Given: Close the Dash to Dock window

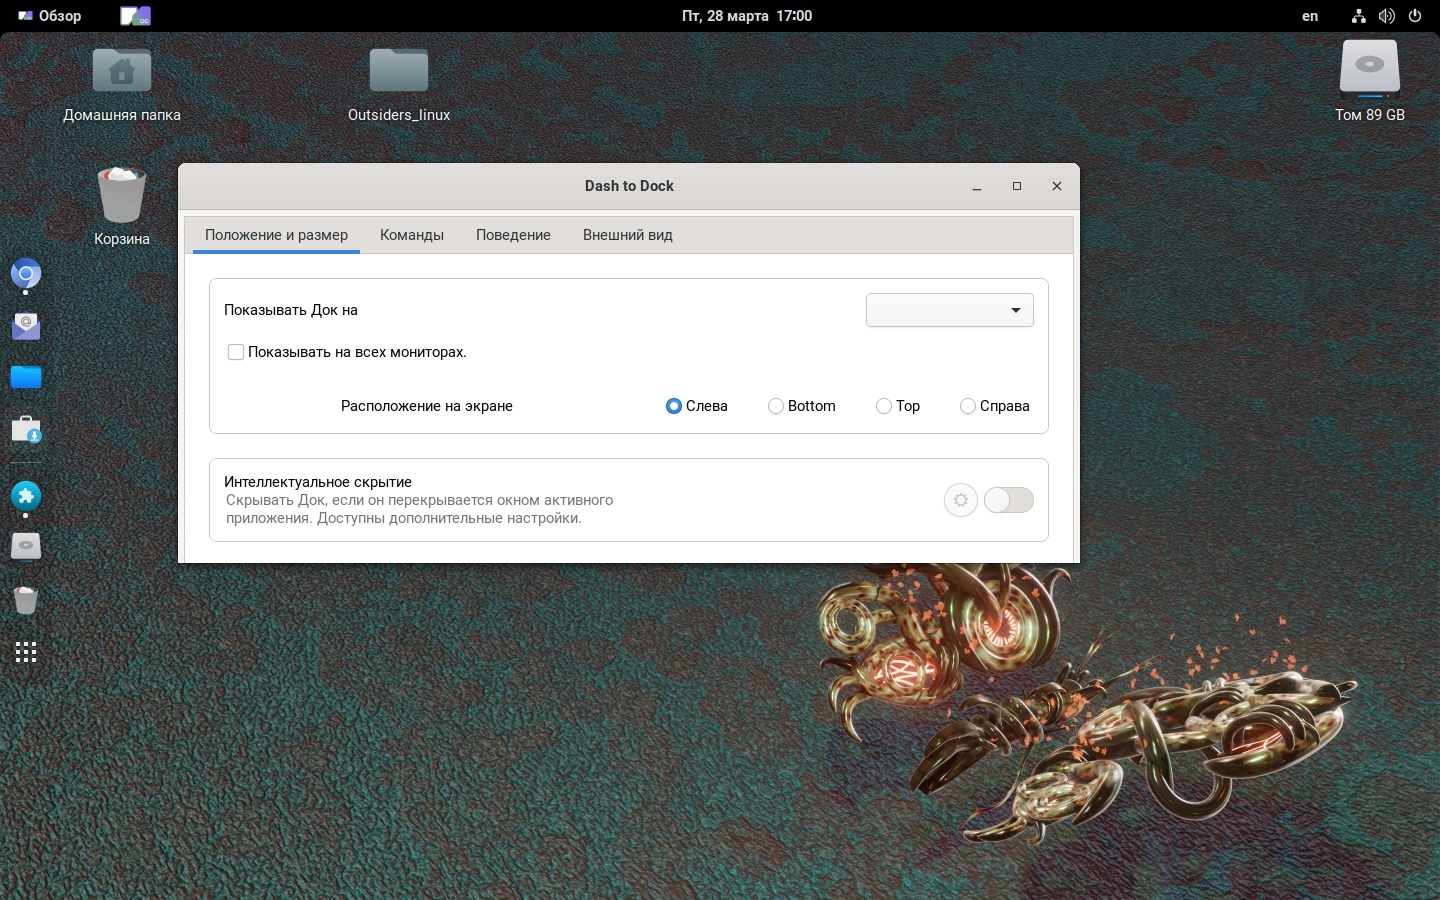Looking at the screenshot, I should pyautogui.click(x=1057, y=186).
